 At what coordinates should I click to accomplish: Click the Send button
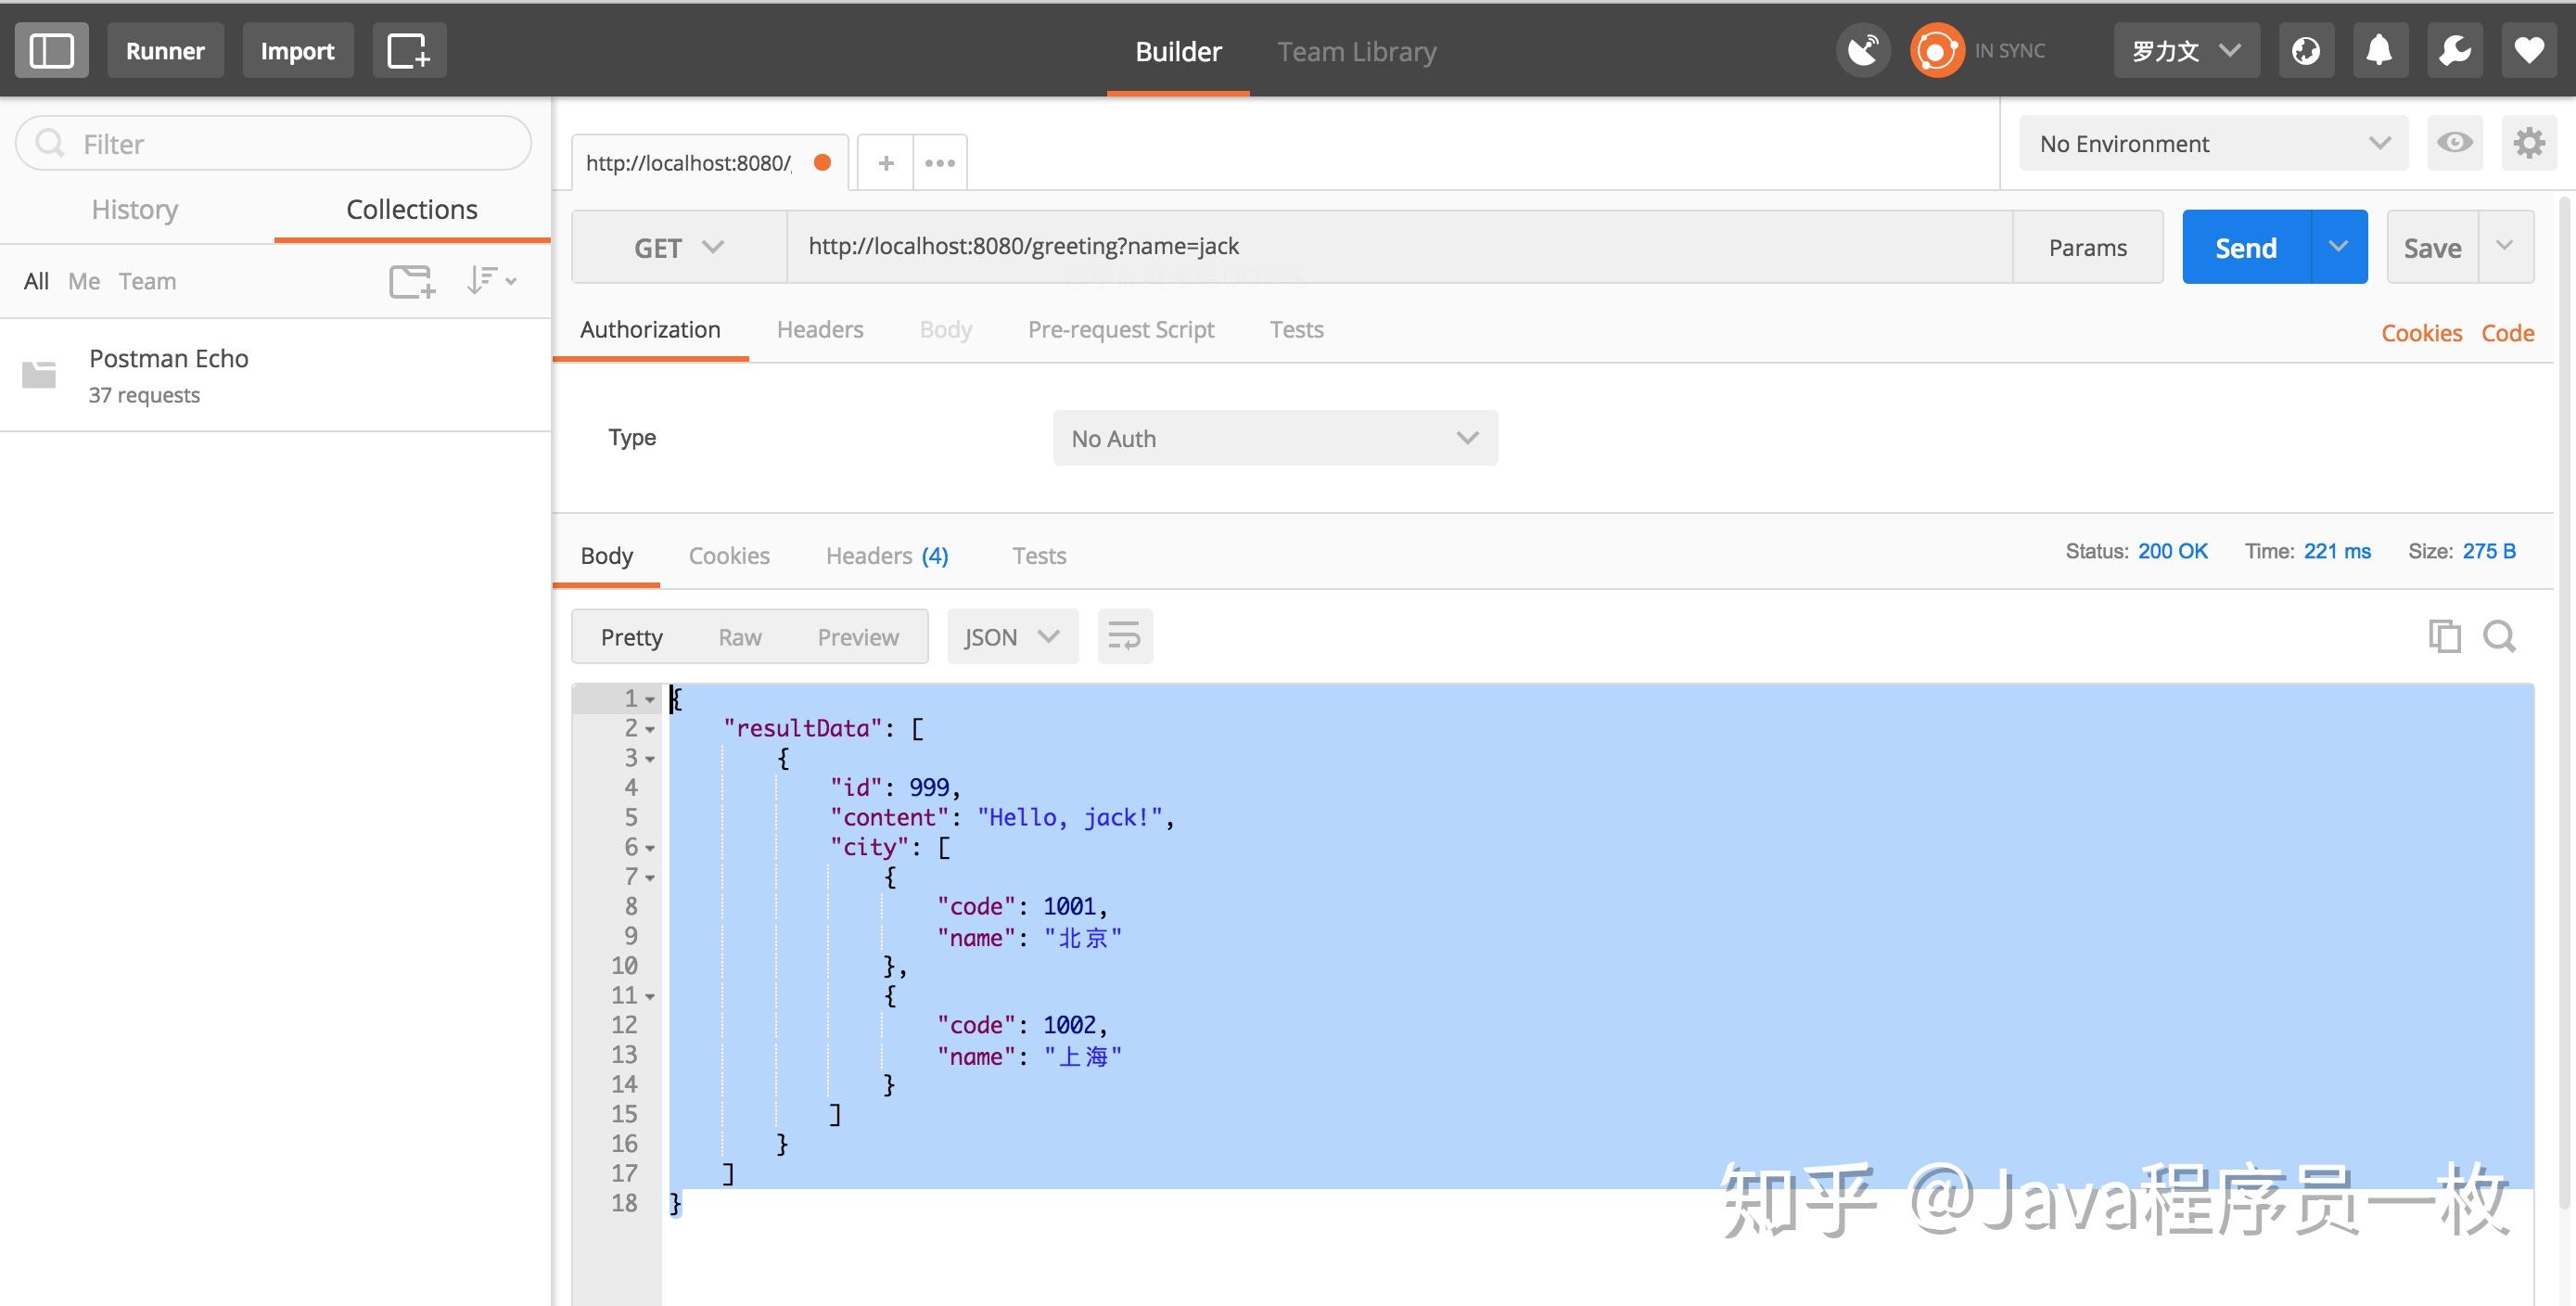tap(2246, 247)
